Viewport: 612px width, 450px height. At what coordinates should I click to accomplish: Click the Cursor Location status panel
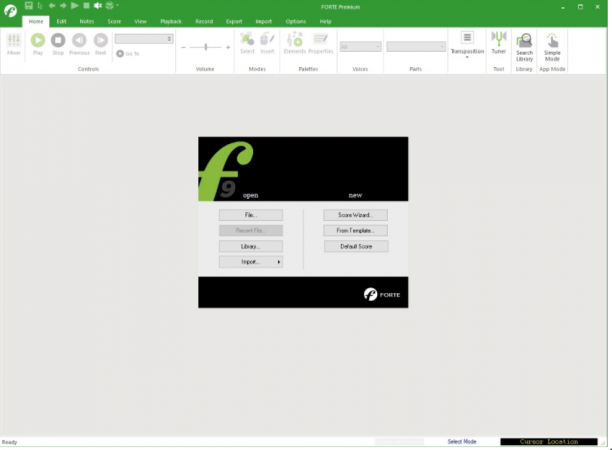pos(549,441)
